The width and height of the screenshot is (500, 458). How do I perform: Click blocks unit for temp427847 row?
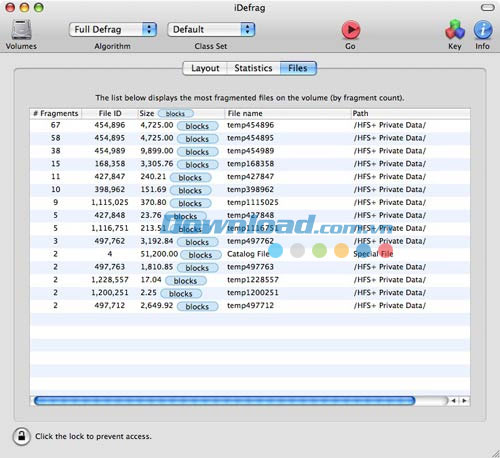coord(190,178)
